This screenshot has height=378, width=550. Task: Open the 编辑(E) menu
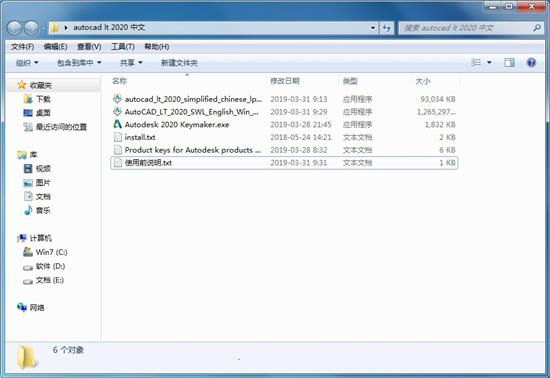[55, 47]
